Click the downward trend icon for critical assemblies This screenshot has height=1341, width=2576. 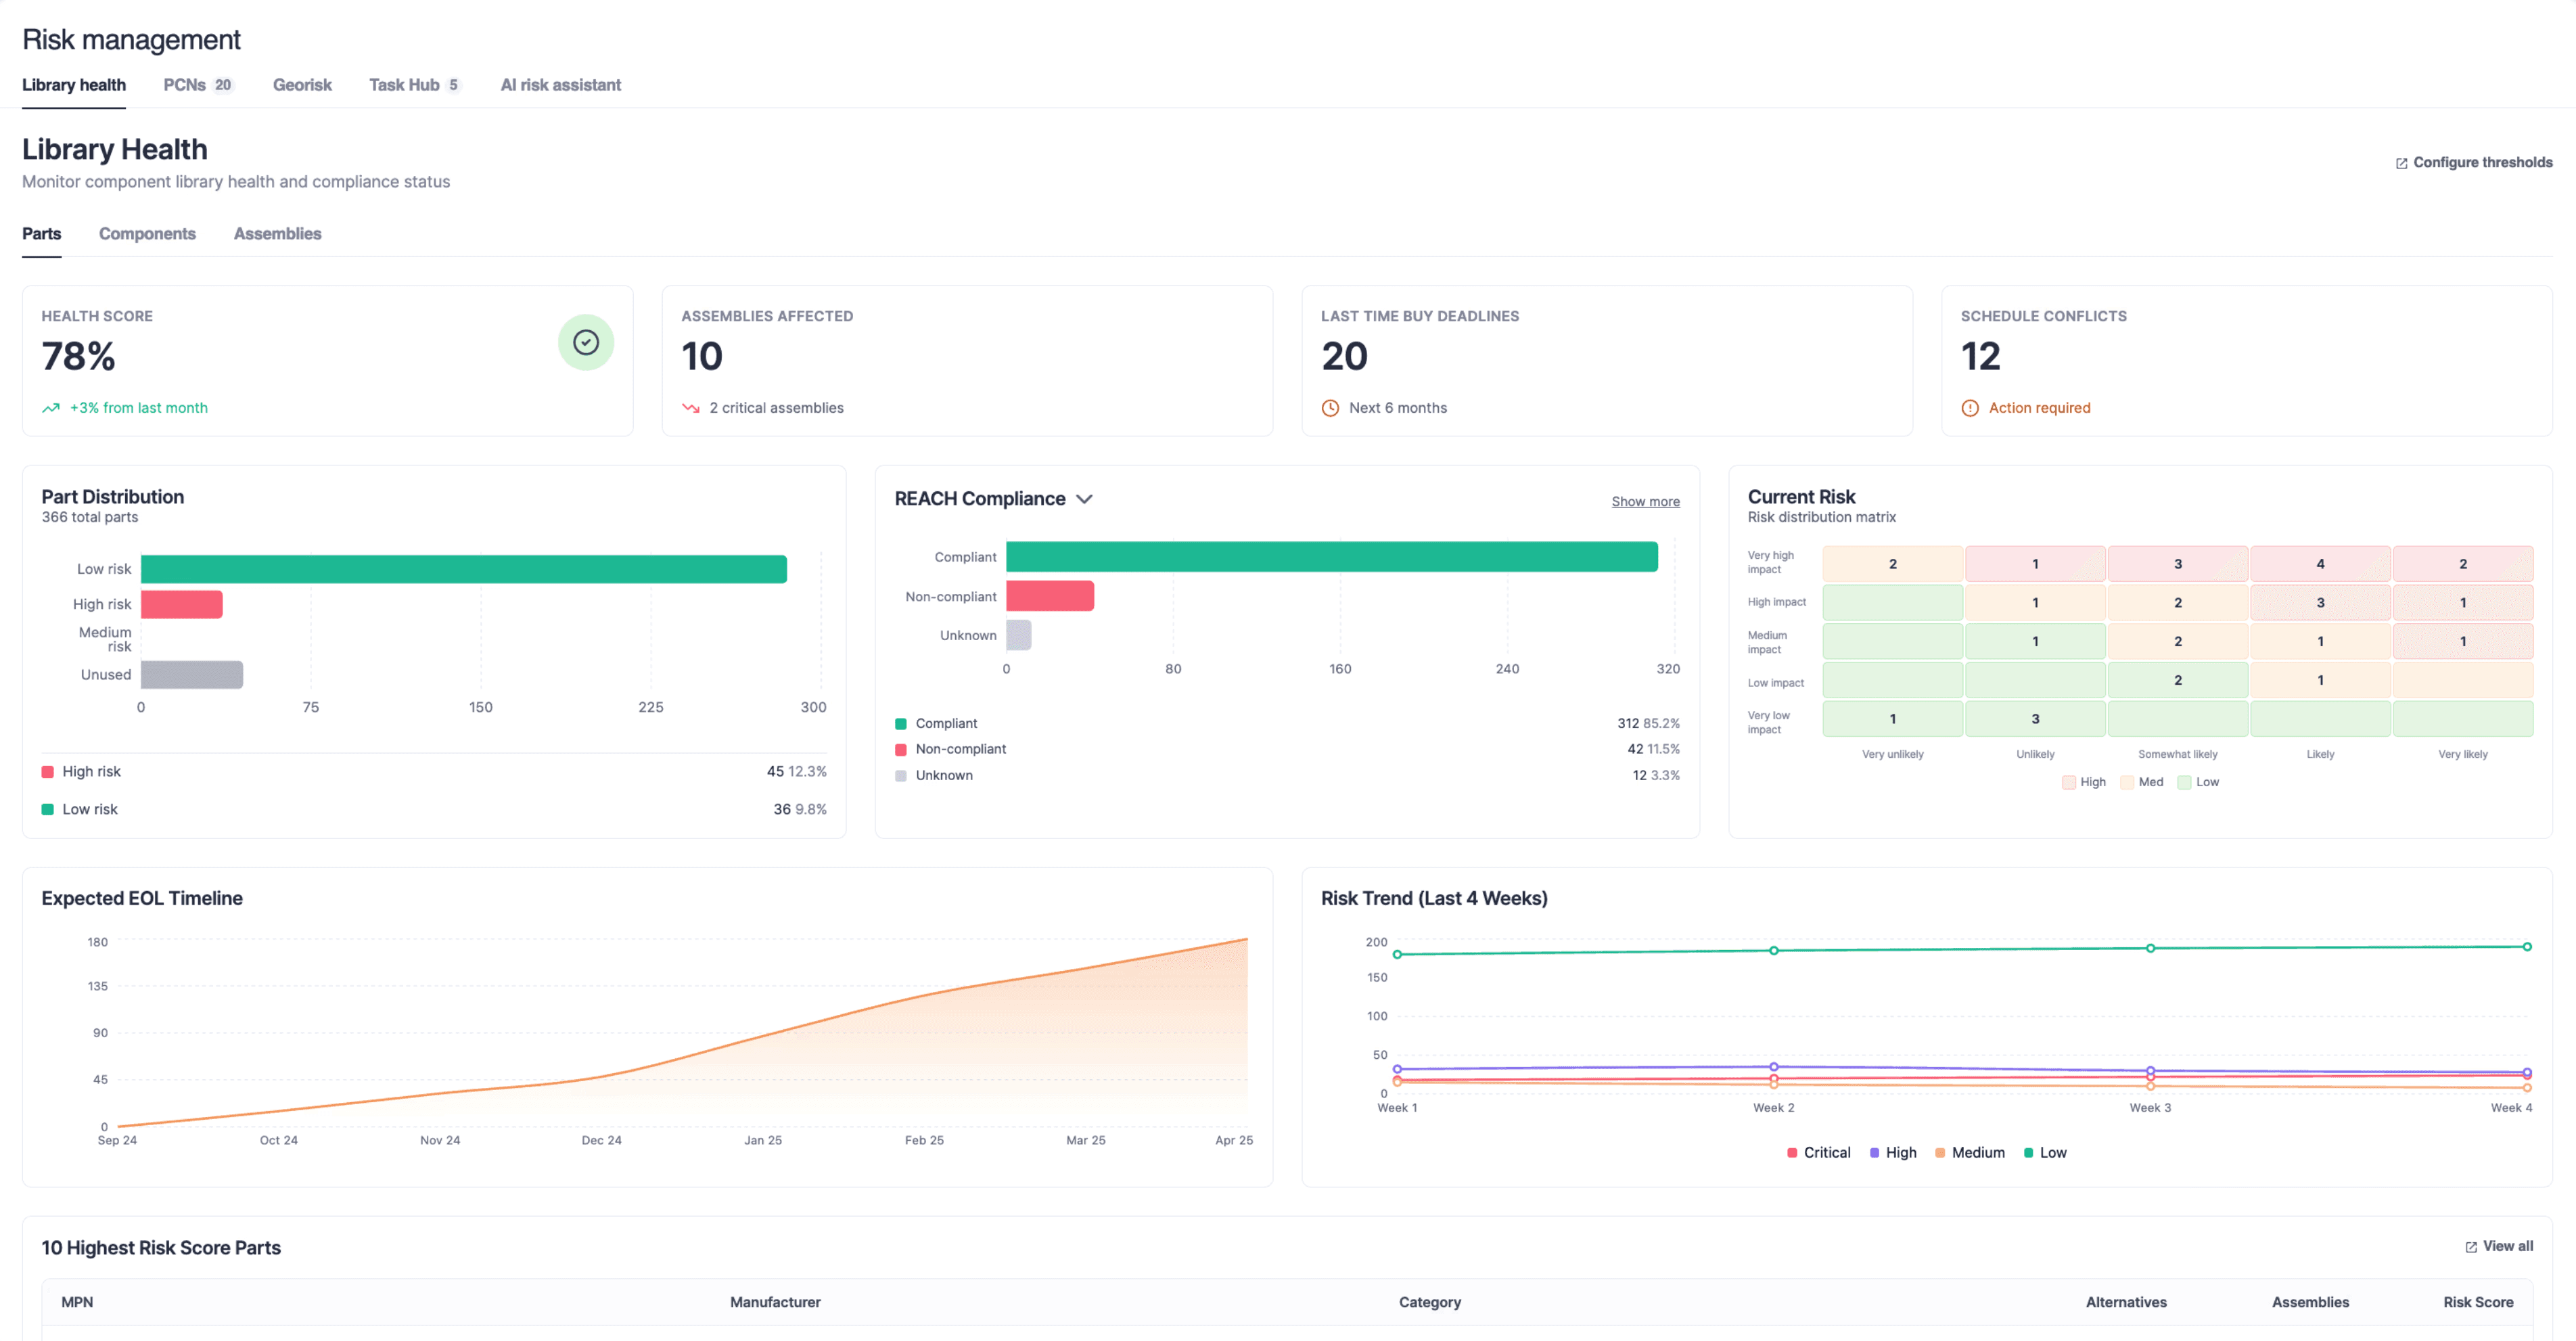tap(690, 408)
